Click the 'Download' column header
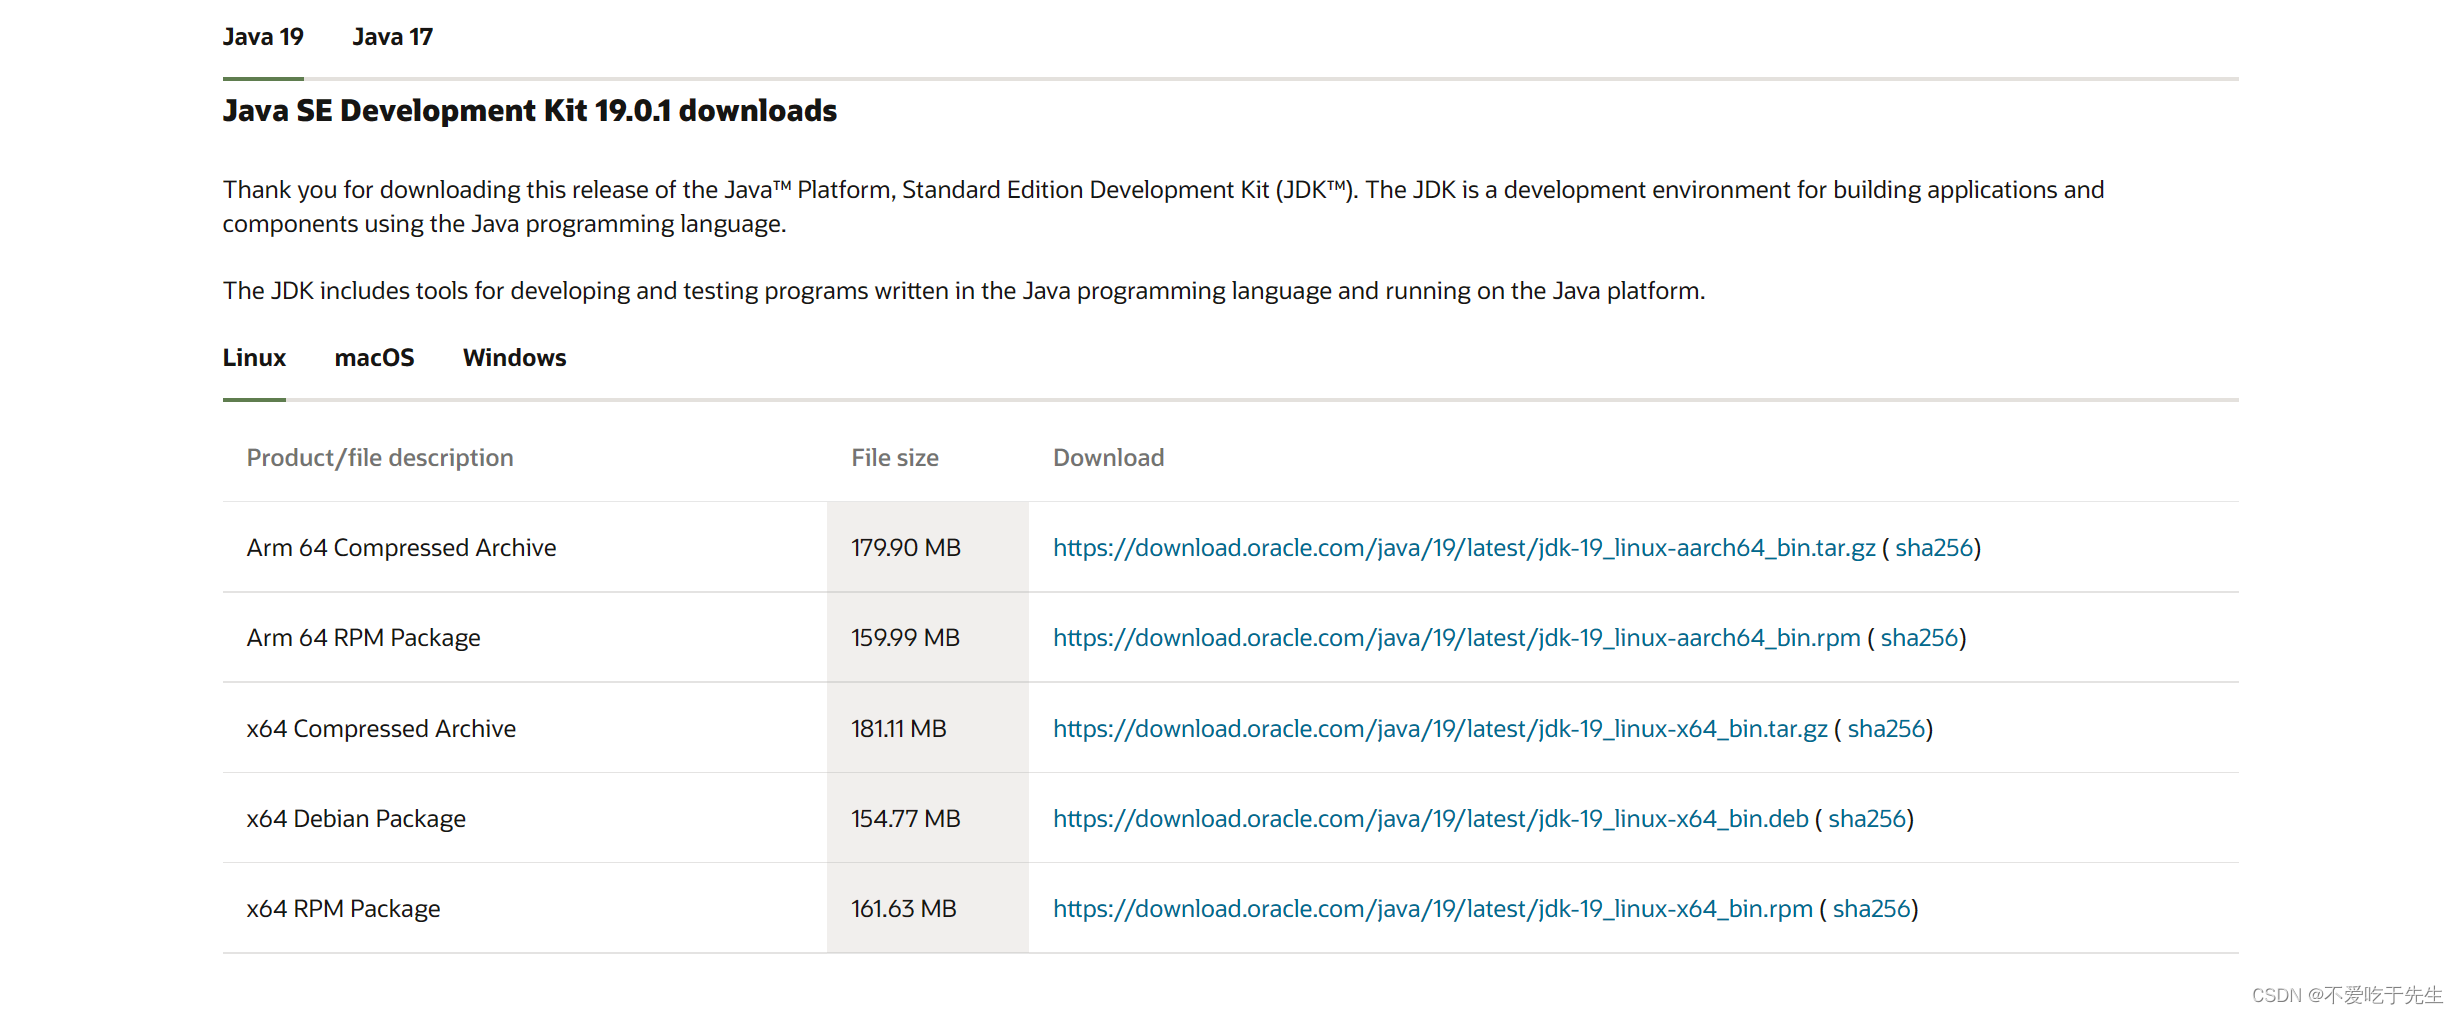The image size is (2459, 1014). tap(1108, 458)
